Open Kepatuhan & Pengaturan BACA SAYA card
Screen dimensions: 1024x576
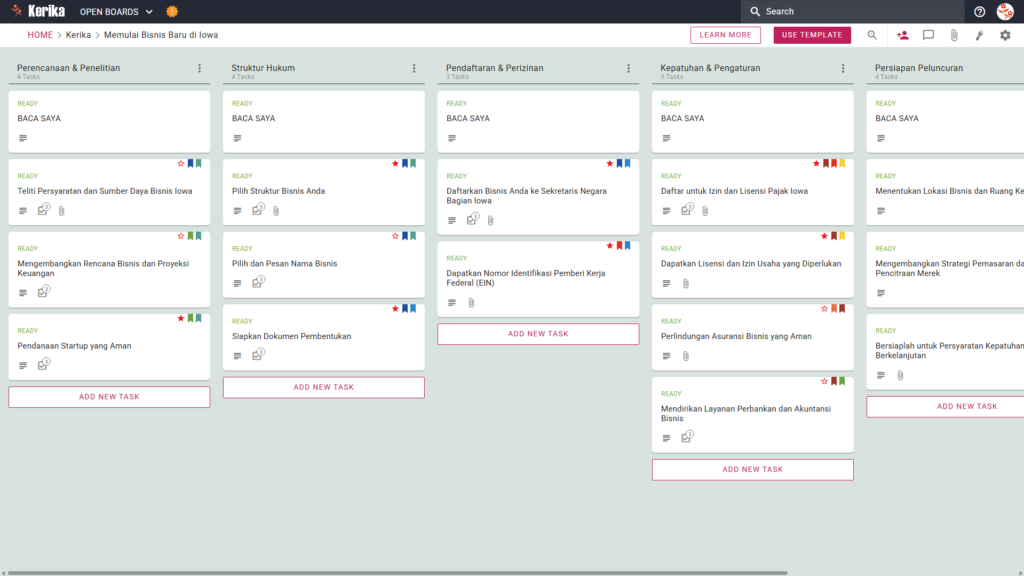pyautogui.click(x=752, y=121)
